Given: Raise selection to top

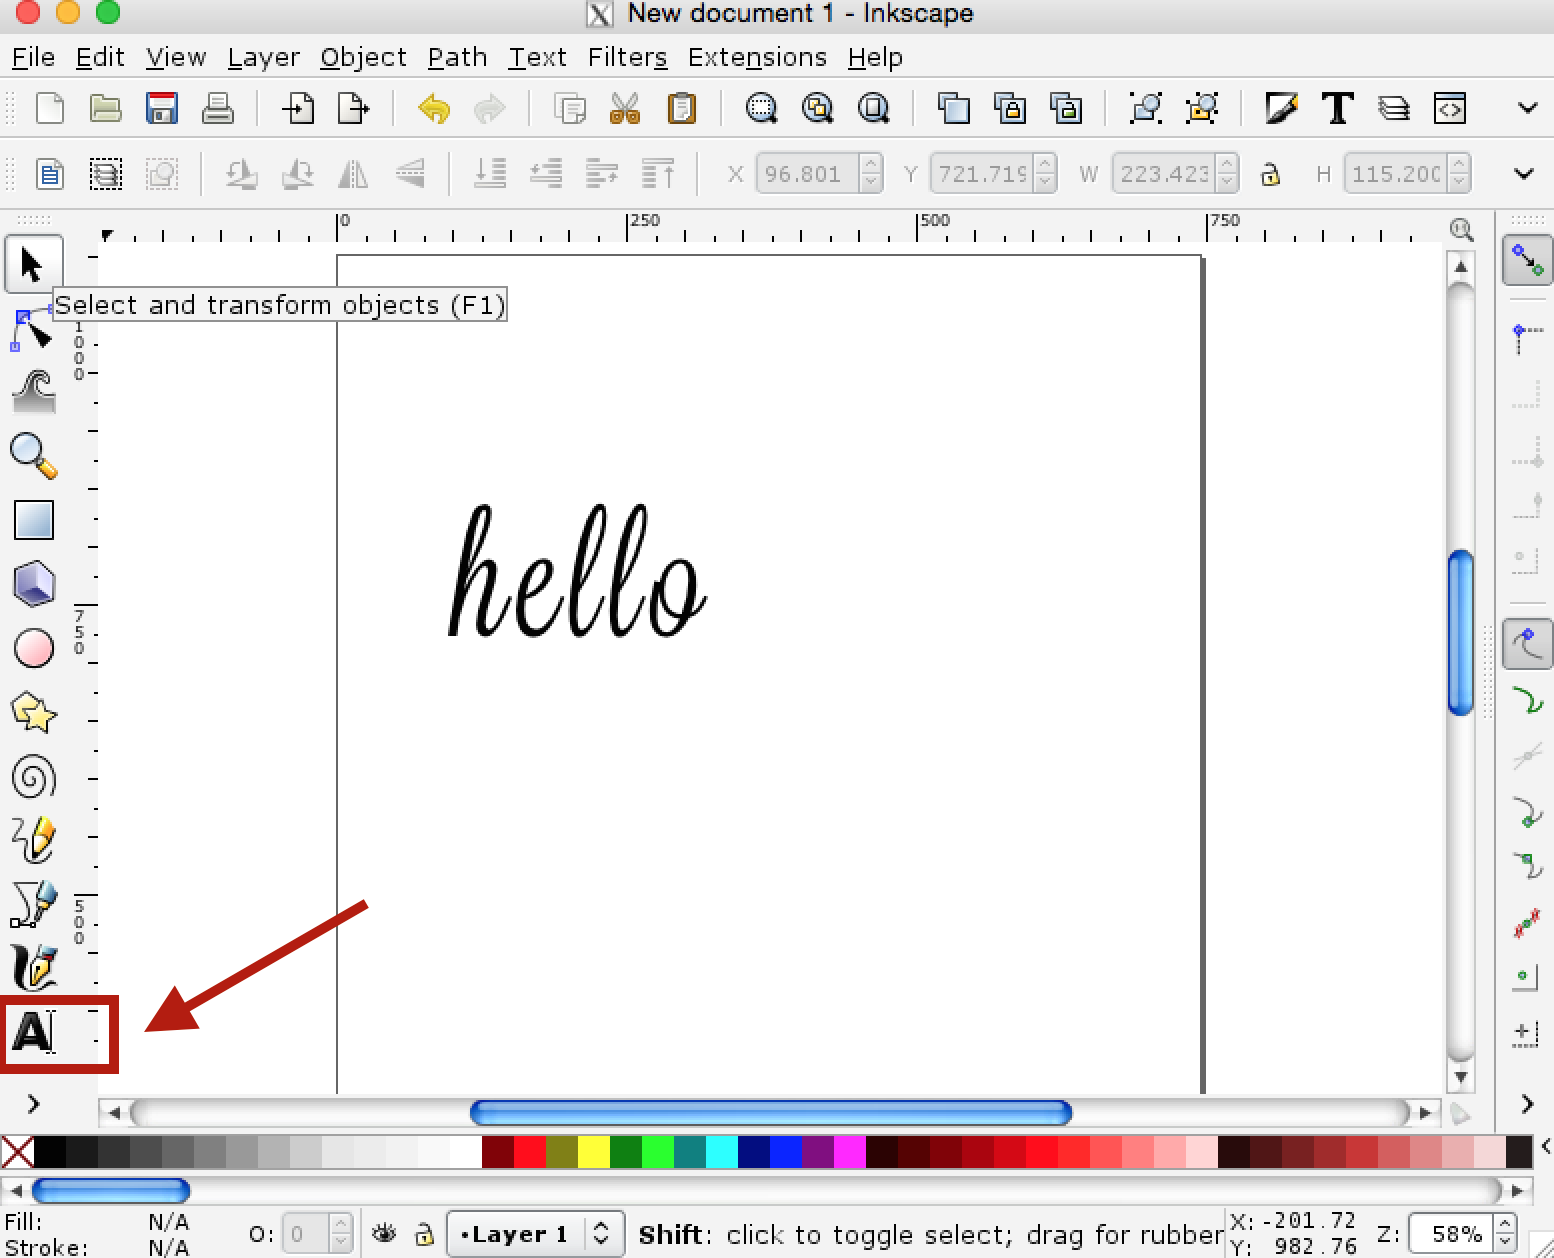Looking at the screenshot, I should (x=657, y=174).
